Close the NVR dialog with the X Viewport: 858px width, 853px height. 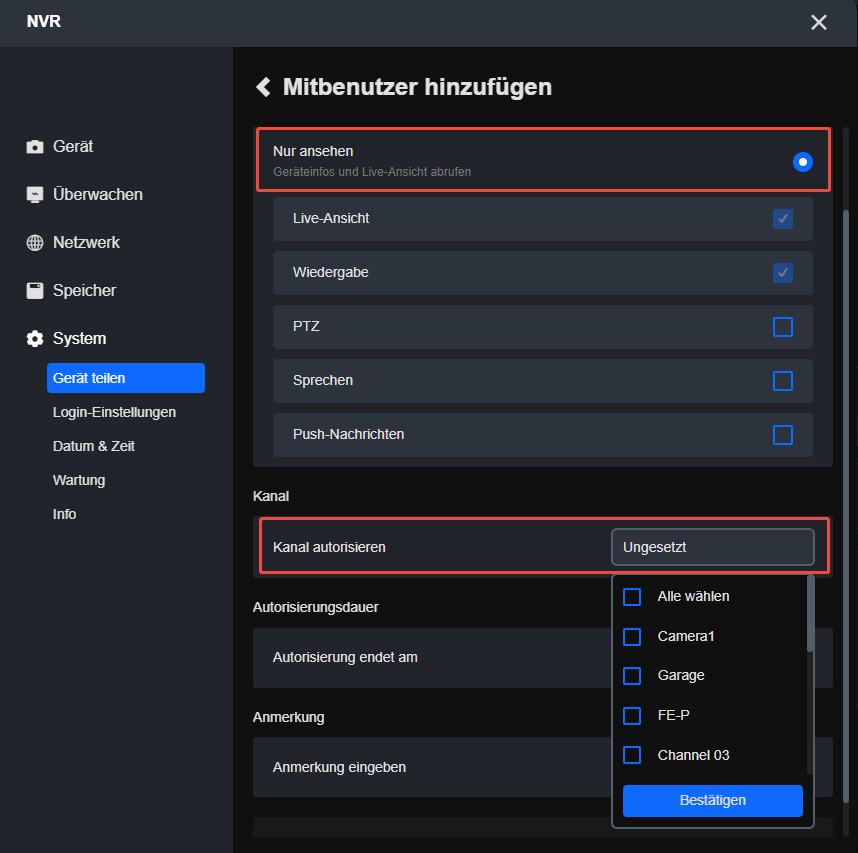819,22
